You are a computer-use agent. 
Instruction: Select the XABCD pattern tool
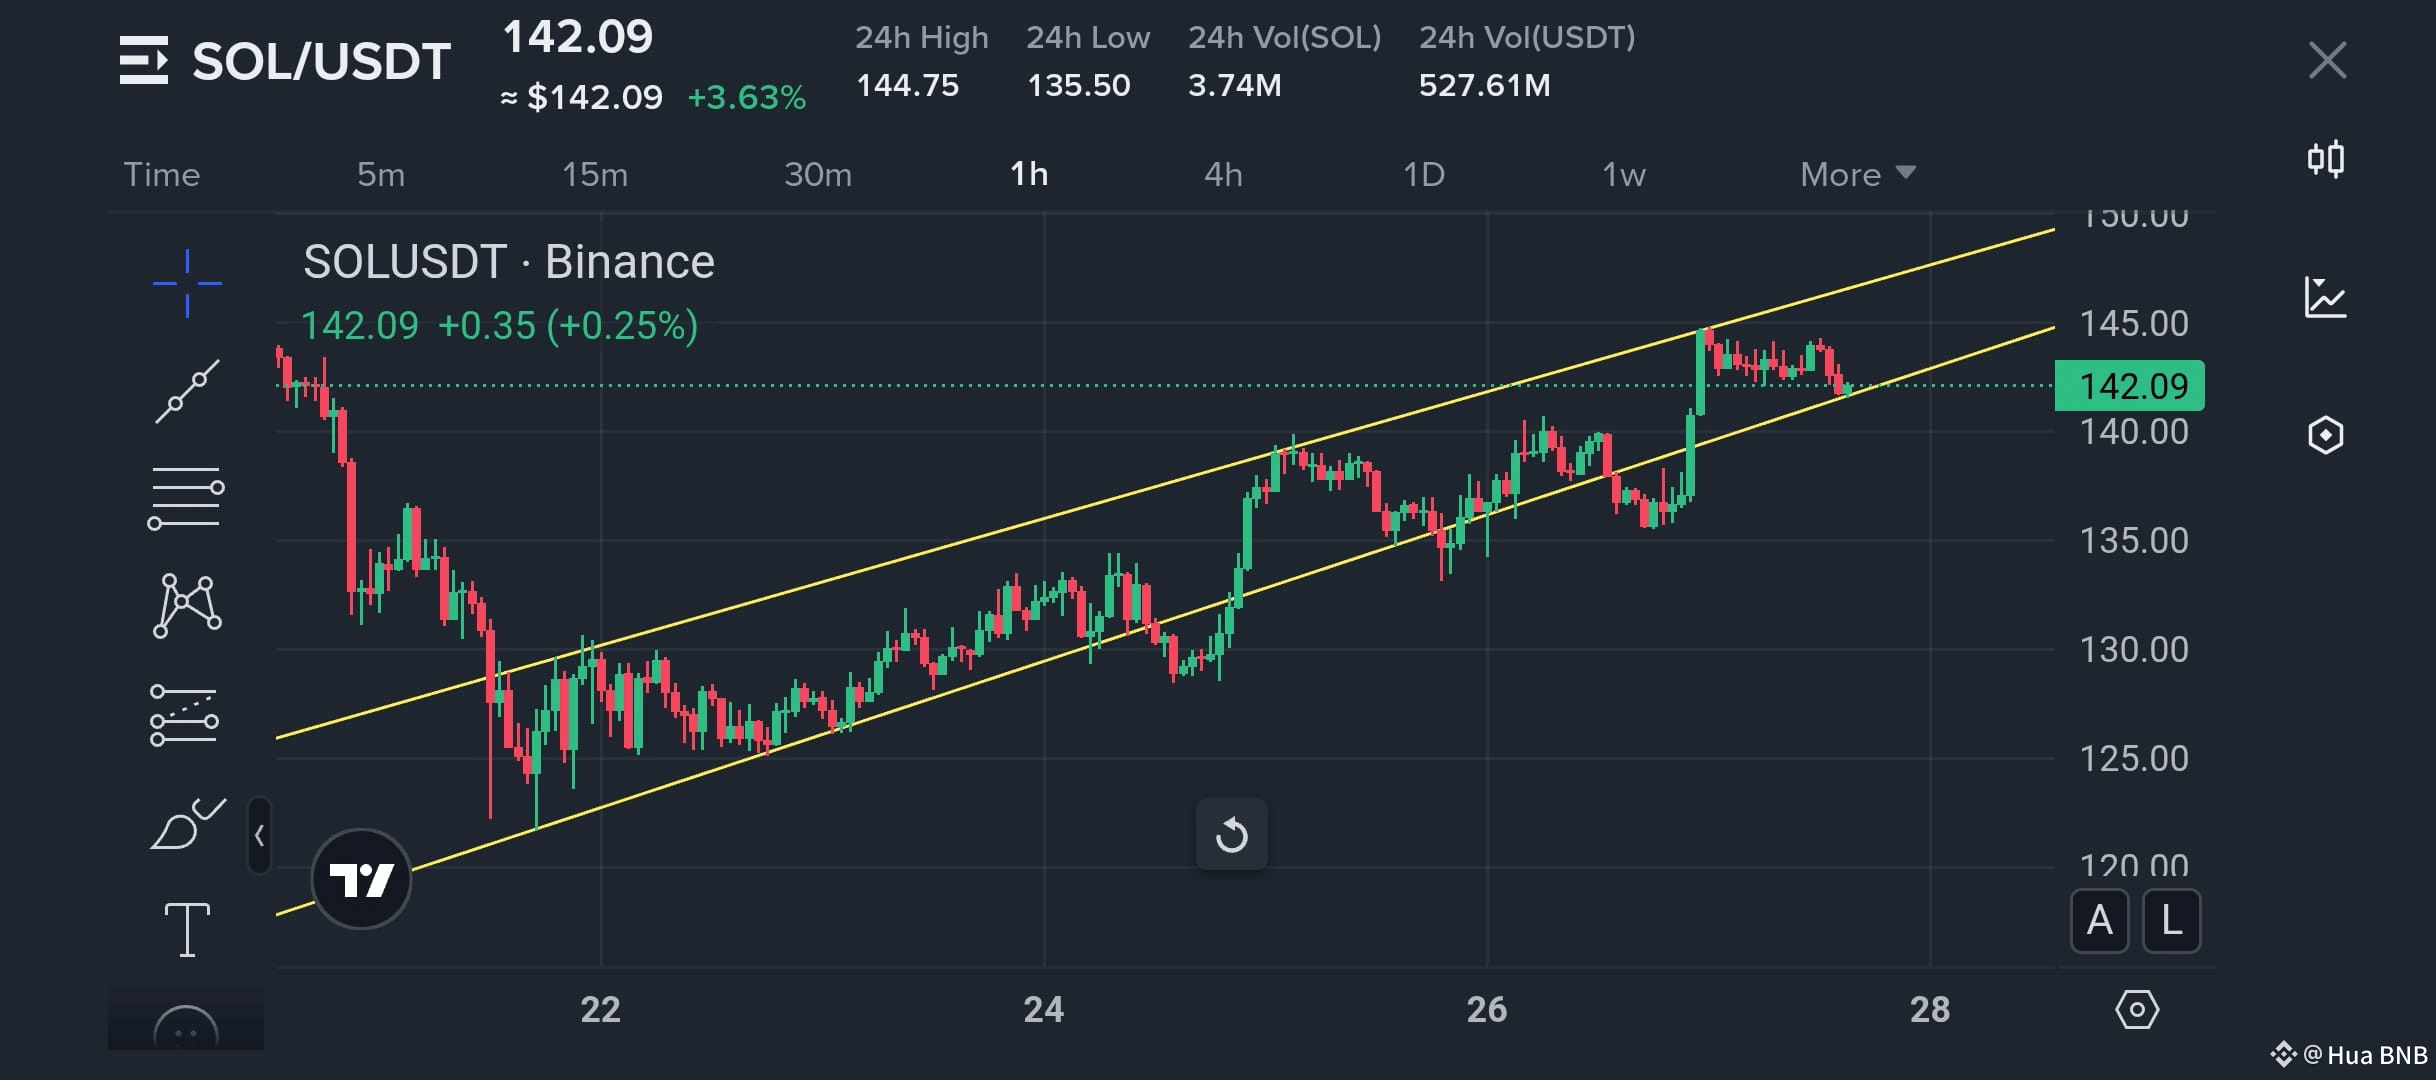[x=187, y=605]
